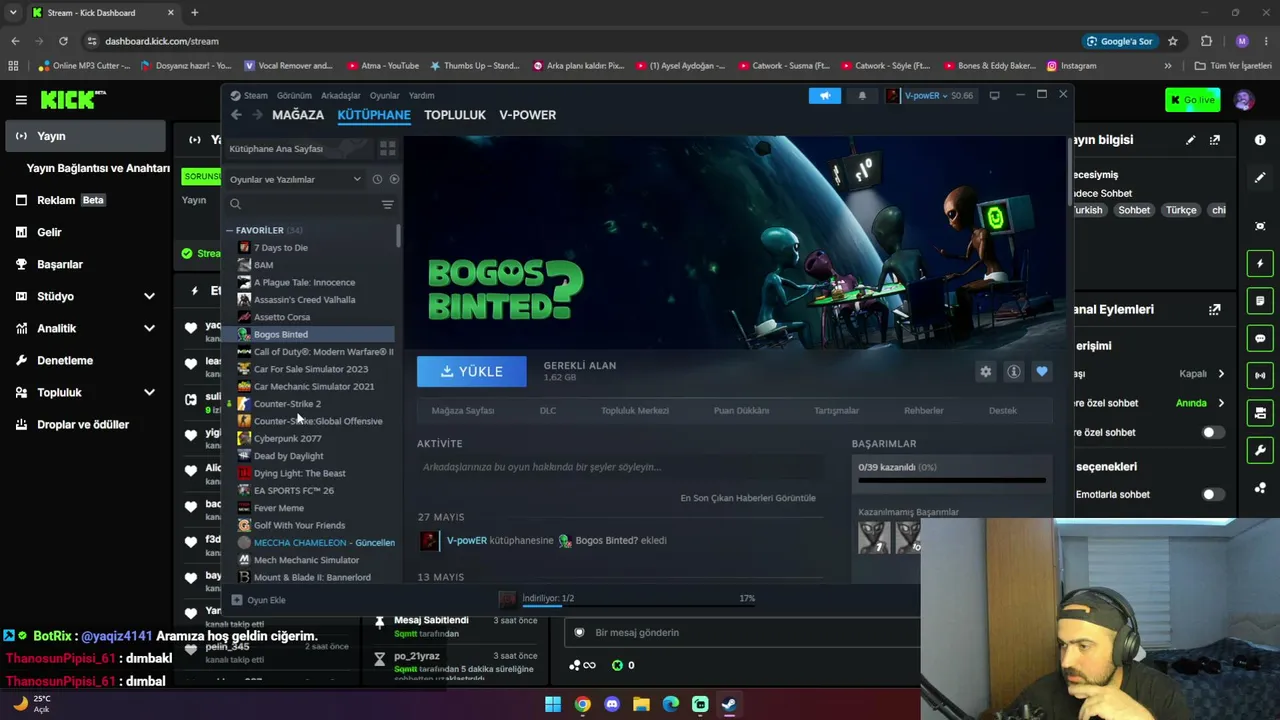Open Steam notifications bell
1280x720 pixels.
click(862, 96)
